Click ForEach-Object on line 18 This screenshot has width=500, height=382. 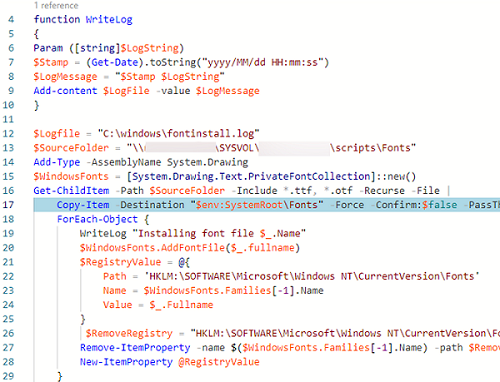point(97,219)
